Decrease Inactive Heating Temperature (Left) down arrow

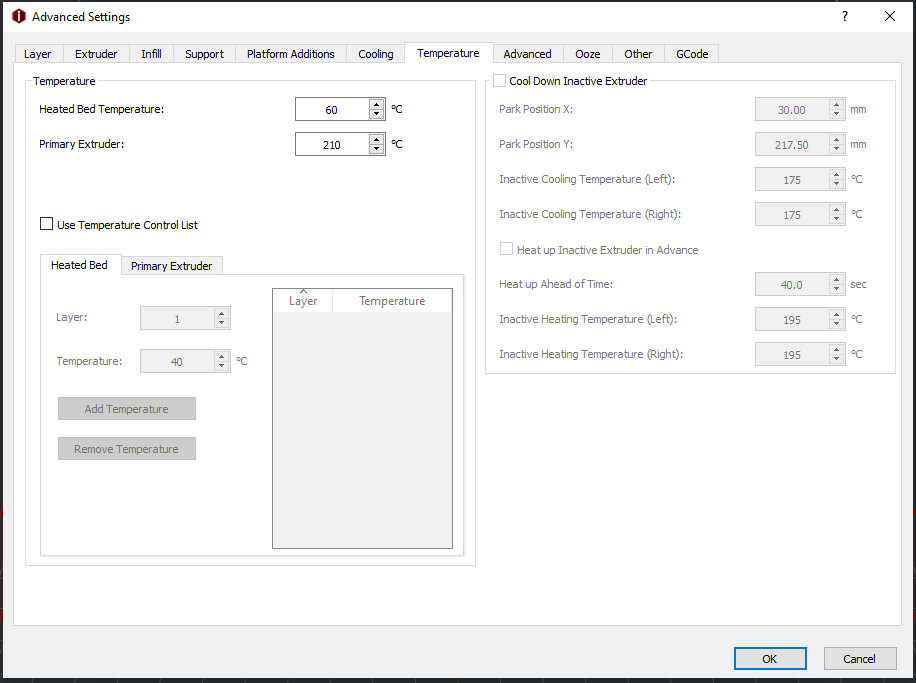pyautogui.click(x=837, y=324)
